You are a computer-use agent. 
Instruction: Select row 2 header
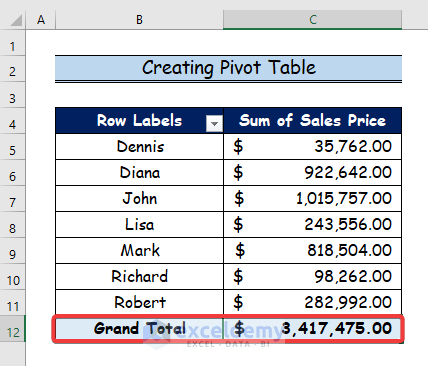(x=12, y=69)
